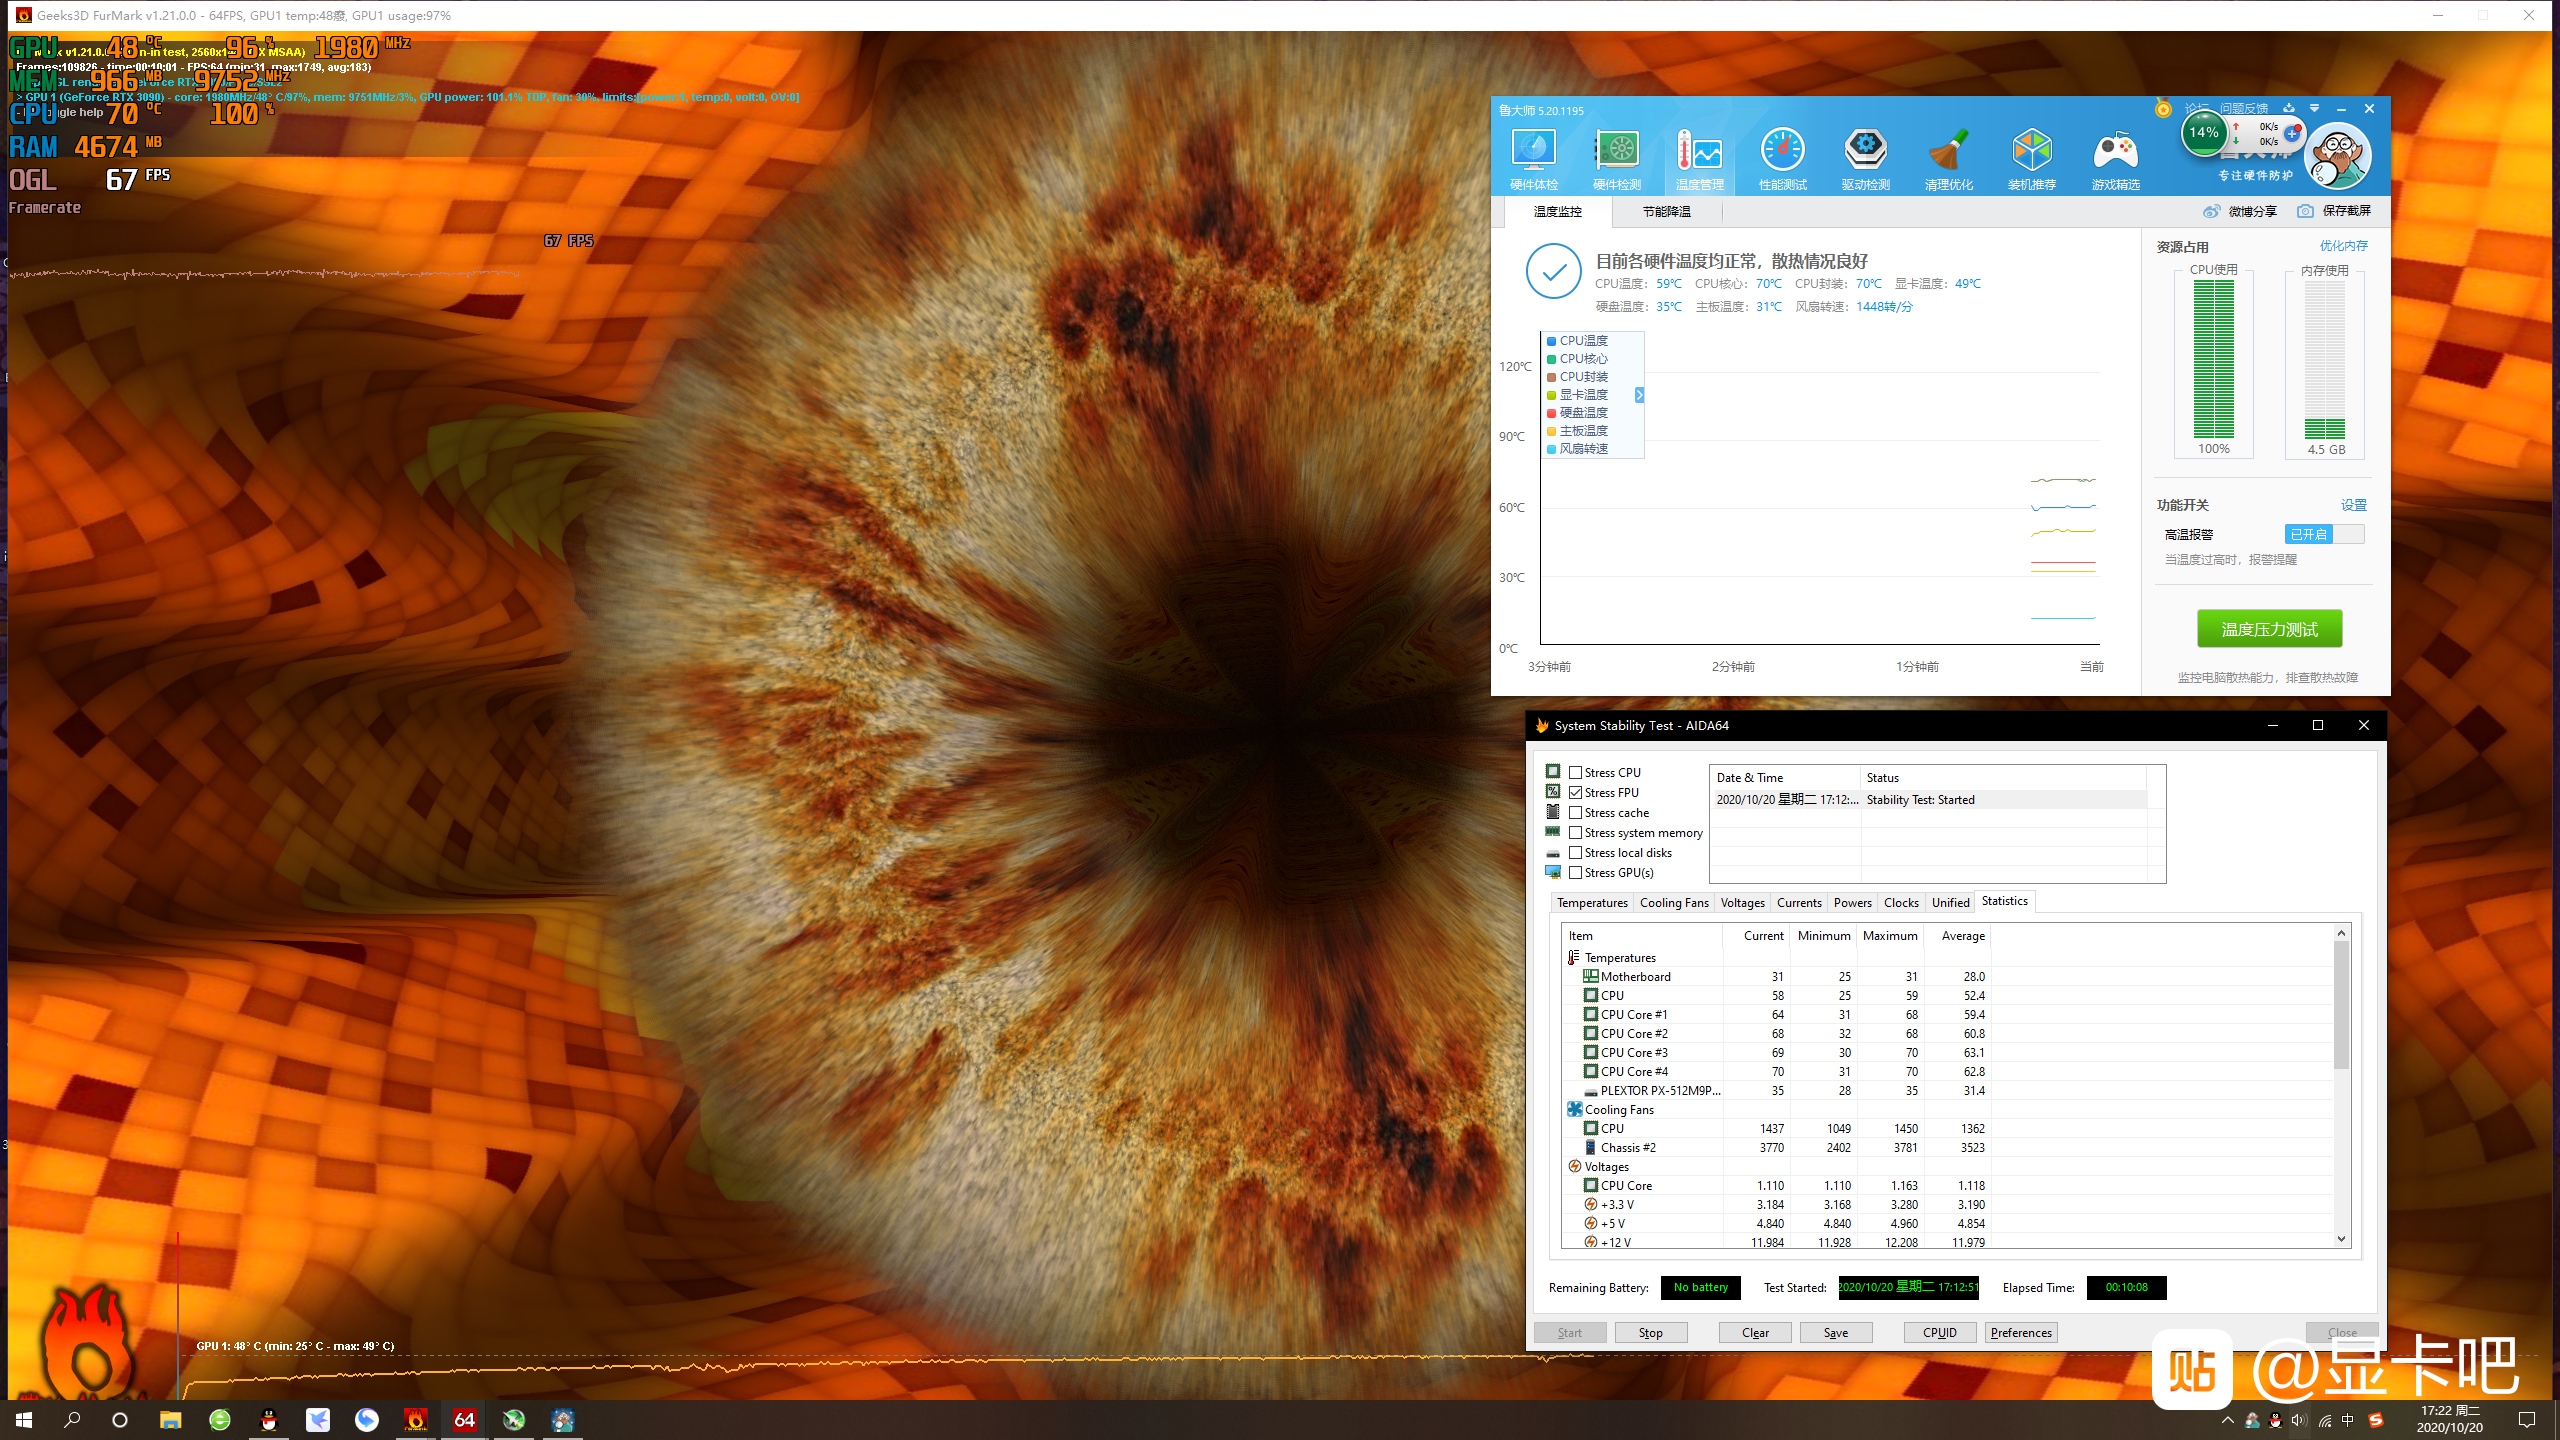Switch to Unified tab

coord(1950,902)
